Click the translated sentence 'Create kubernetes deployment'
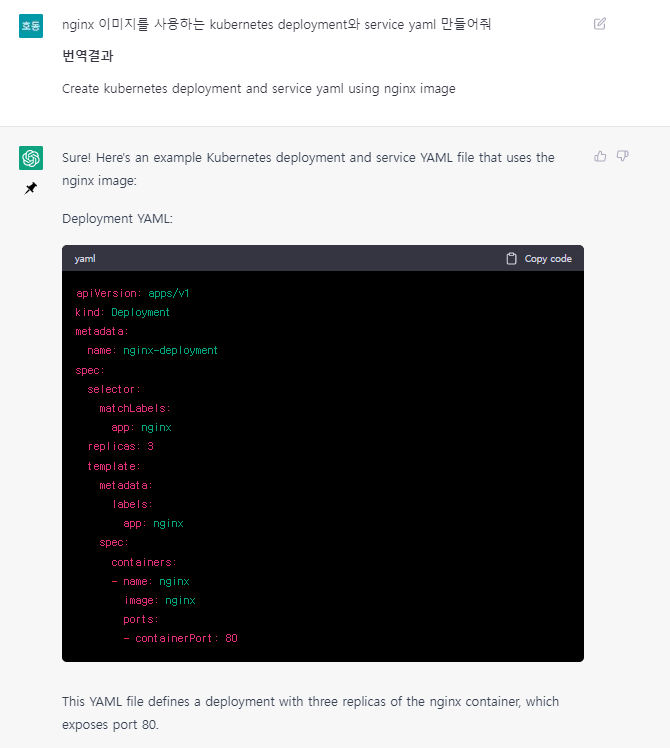Screen dimensions: 670x748 click(x=259, y=89)
